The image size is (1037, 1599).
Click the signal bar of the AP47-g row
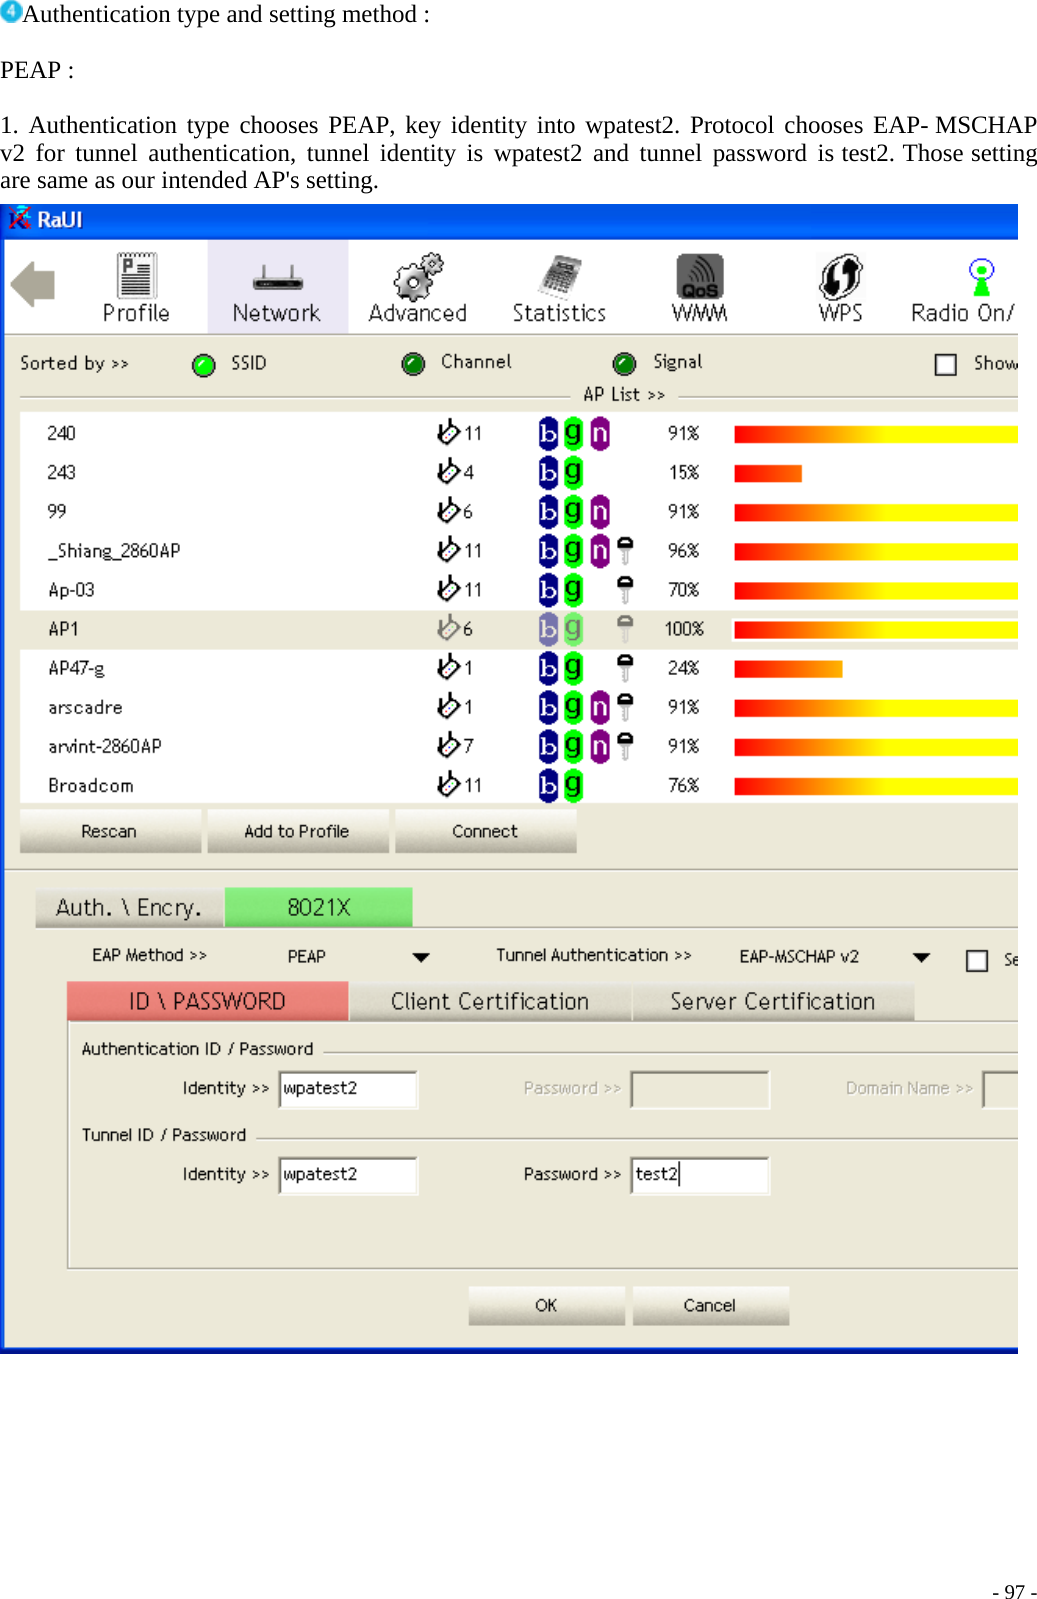tap(788, 669)
